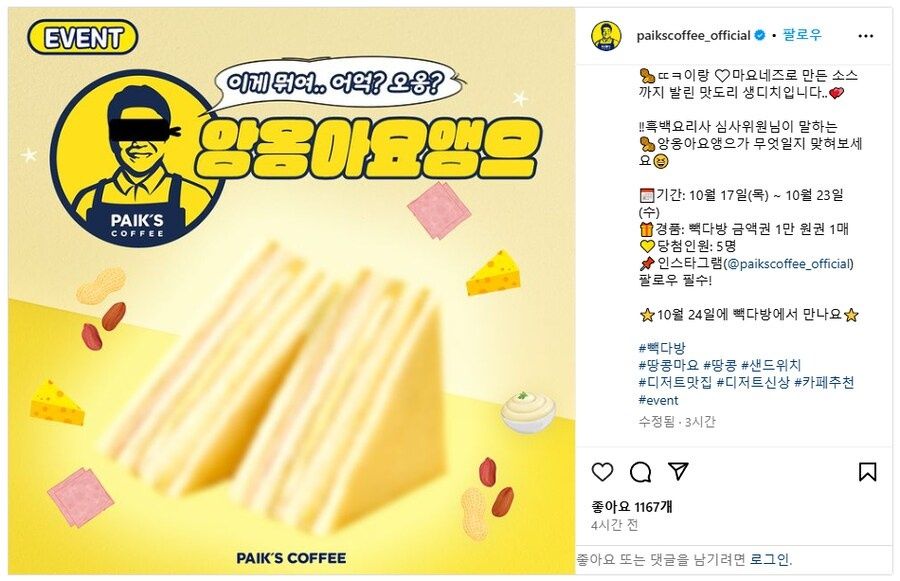The image size is (900, 581).
Task: Save post with the bookmark icon
Action: tap(867, 471)
